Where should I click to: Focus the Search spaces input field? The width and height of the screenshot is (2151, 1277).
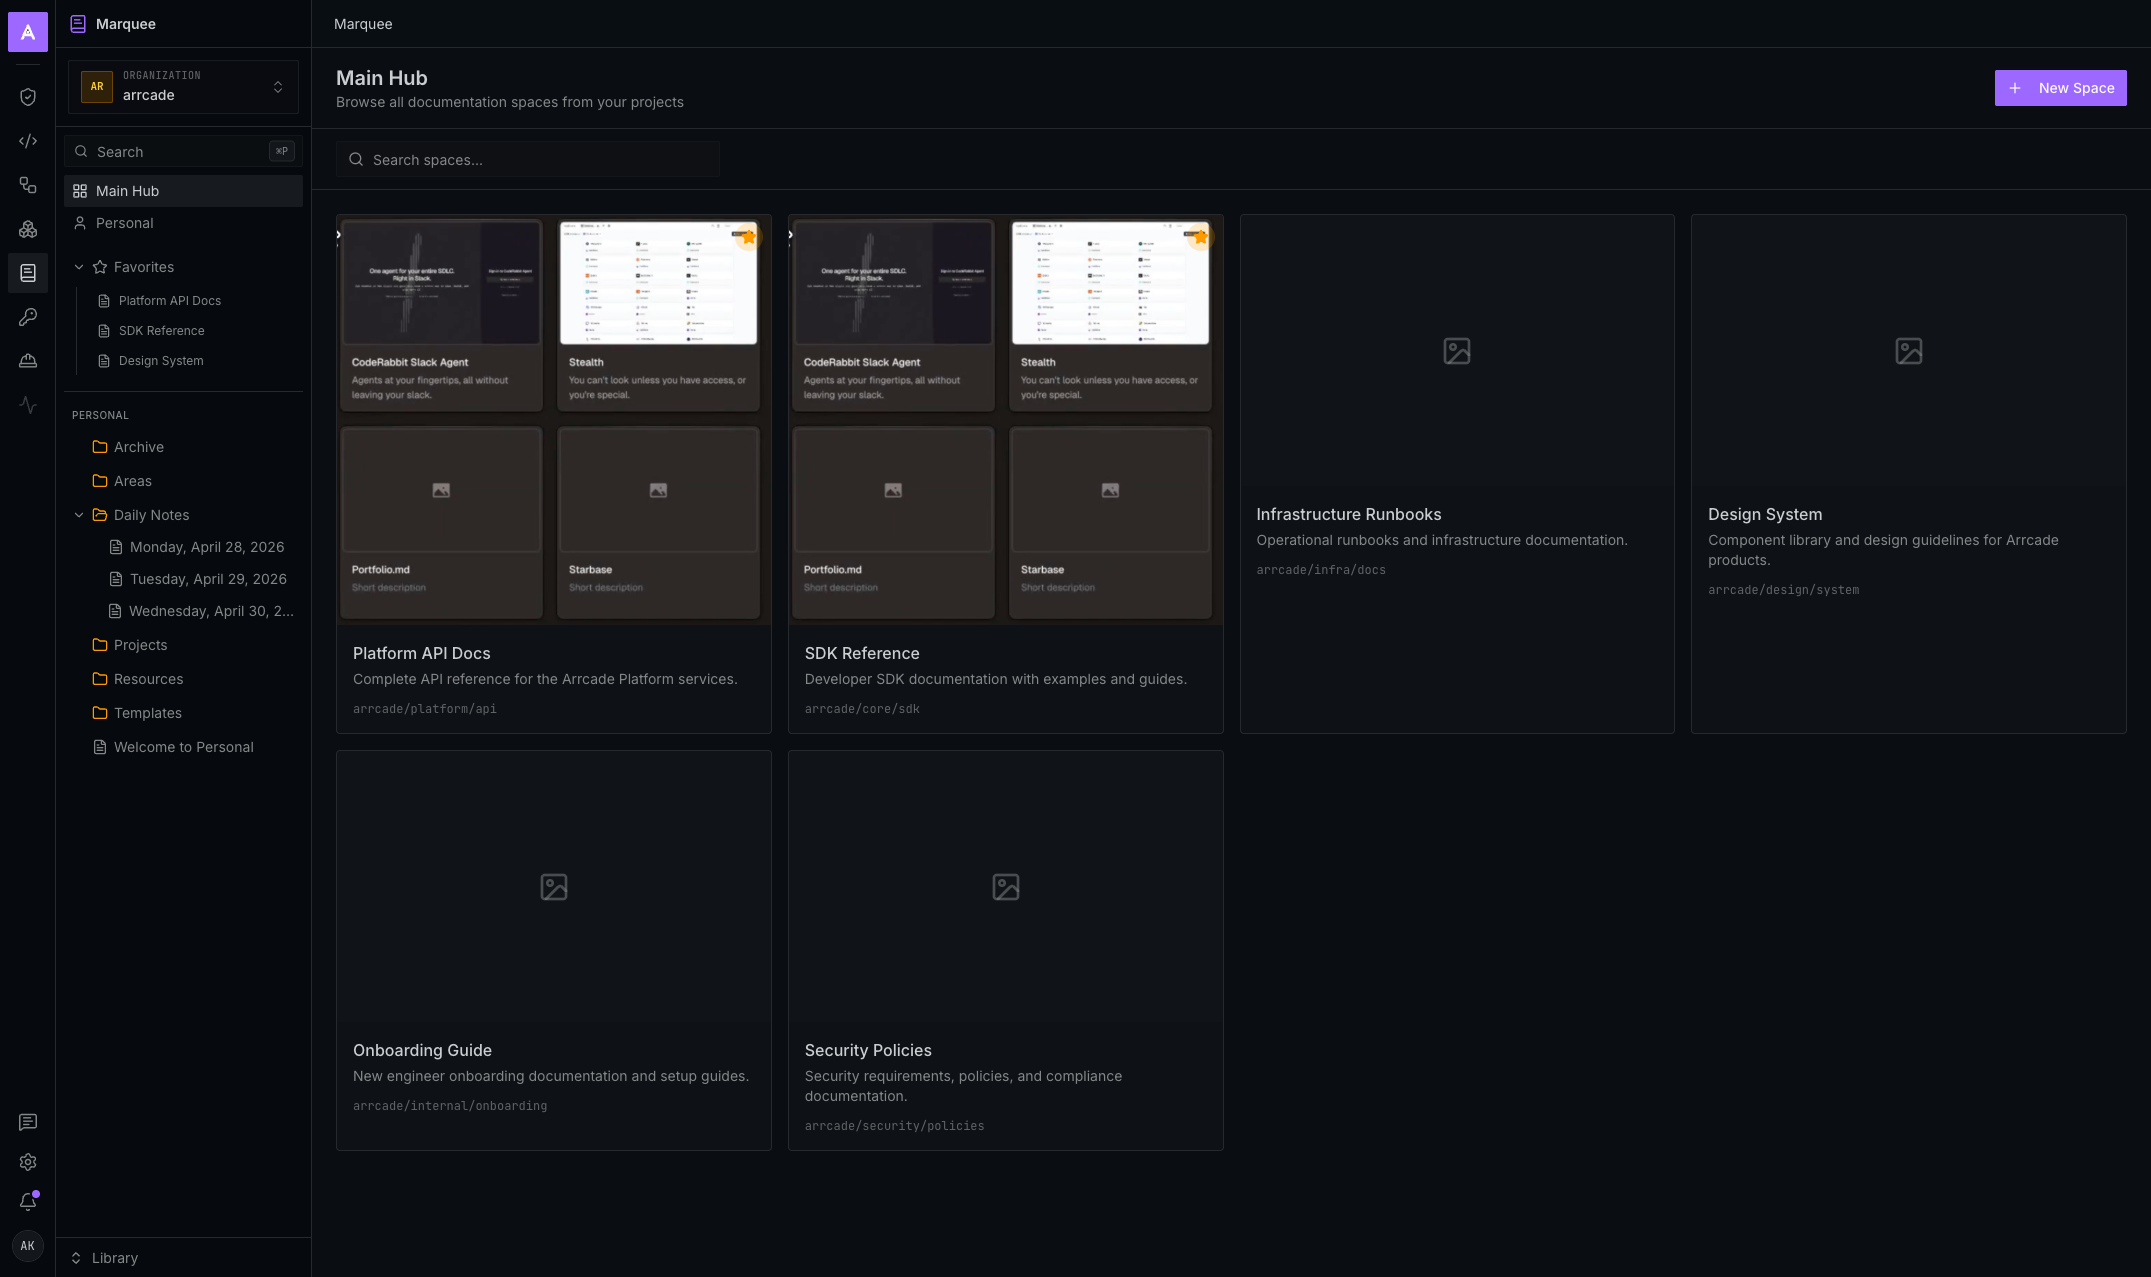click(528, 160)
